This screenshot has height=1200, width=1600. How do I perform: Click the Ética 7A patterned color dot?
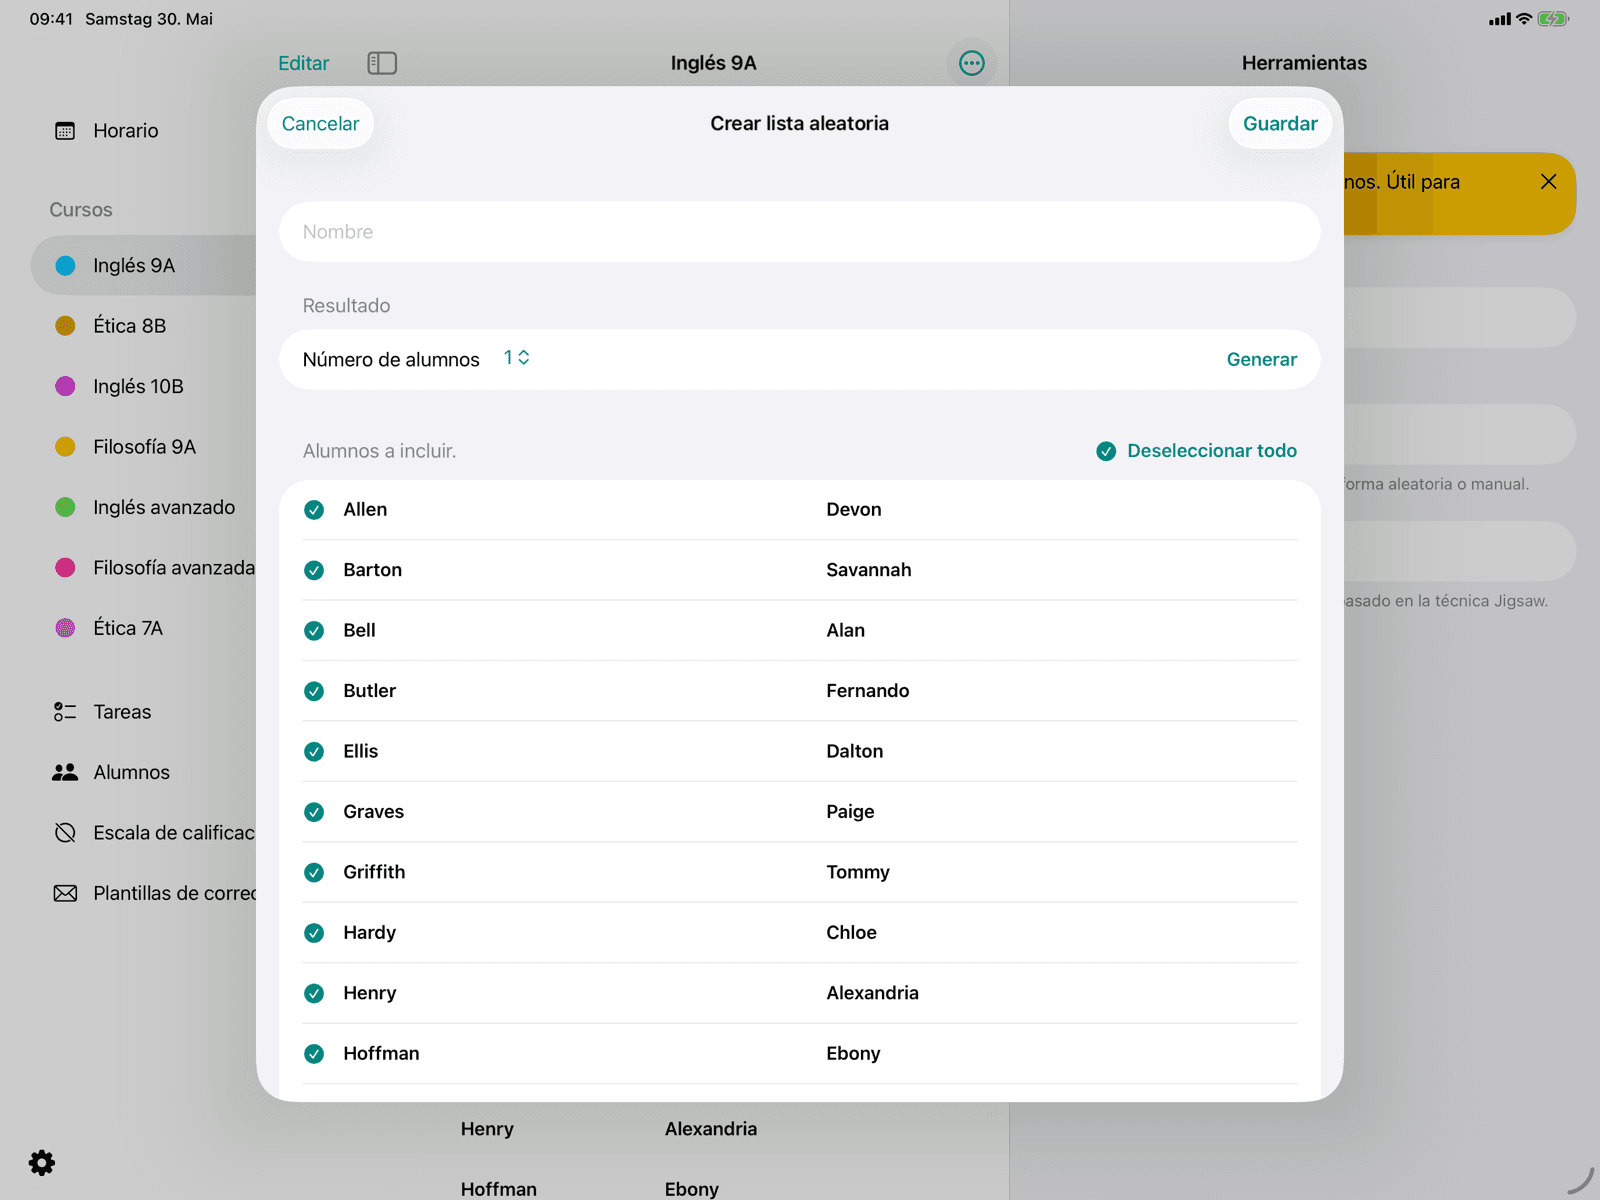[65, 629]
